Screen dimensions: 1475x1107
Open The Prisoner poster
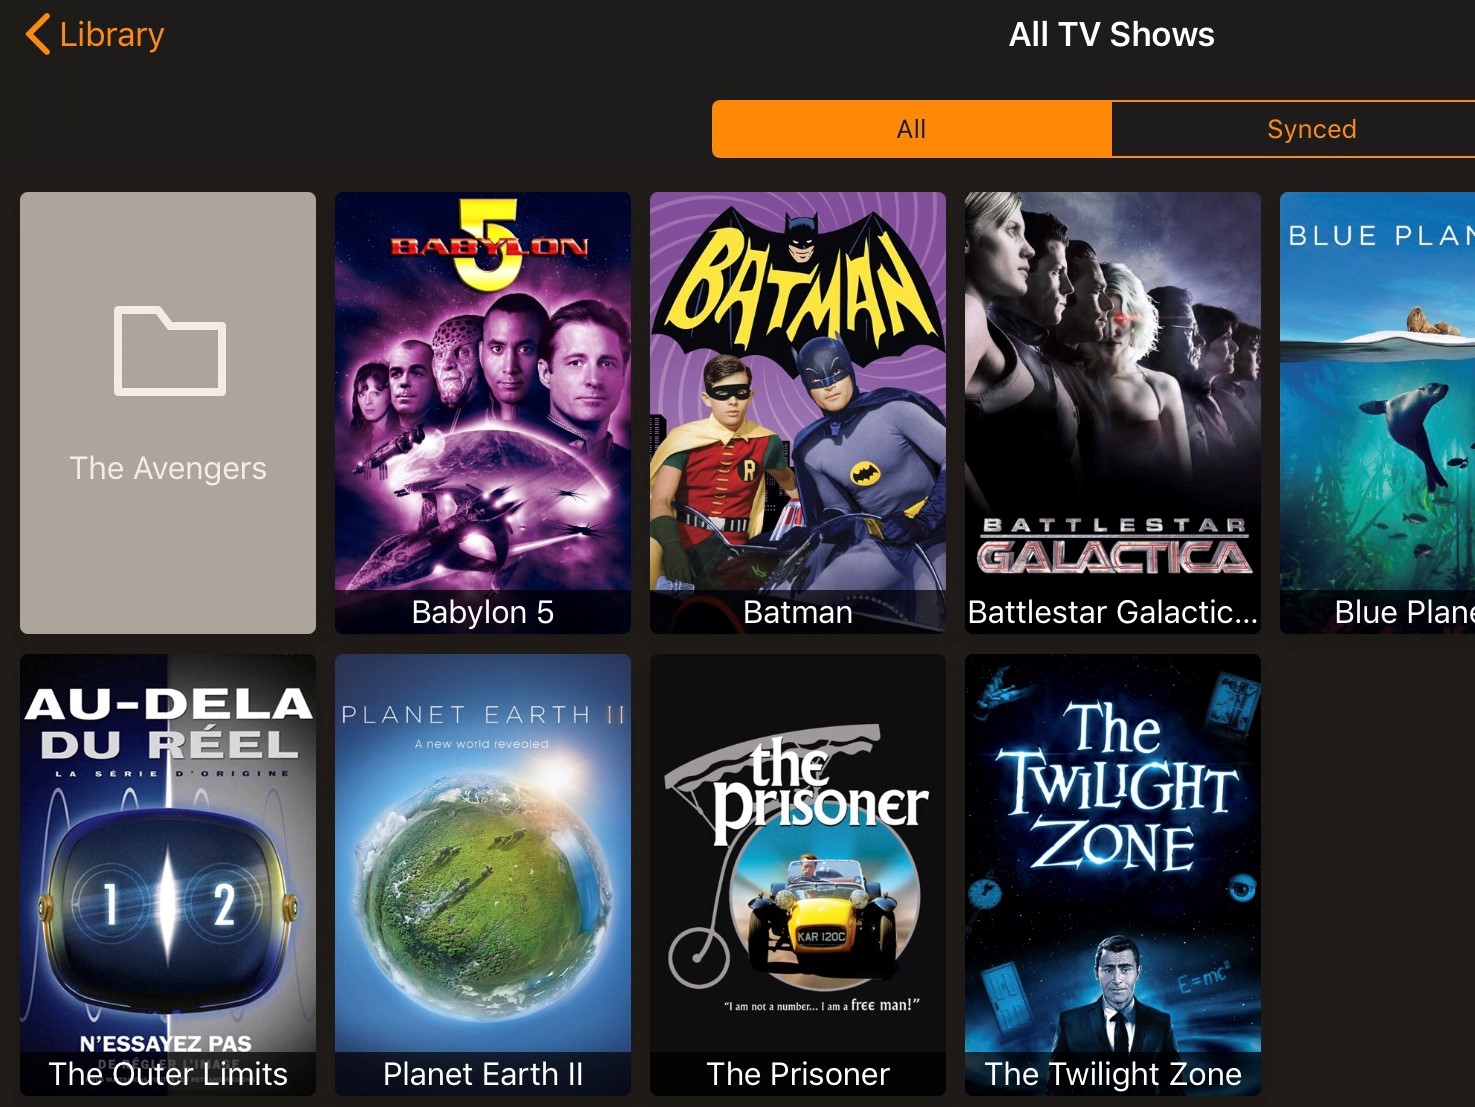(x=798, y=875)
